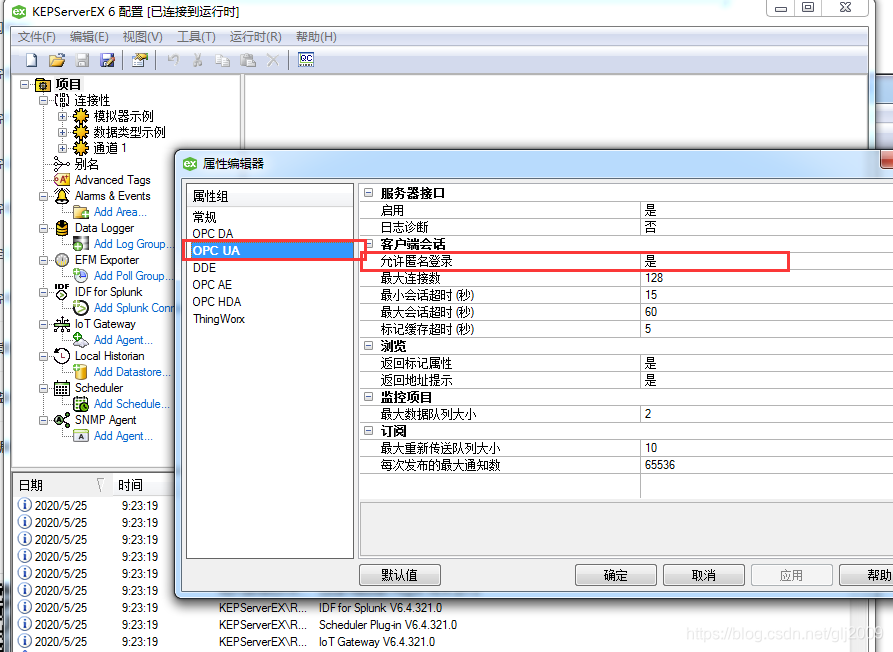Launch the Quick Client QC icon
893x652 pixels.
pyautogui.click(x=306, y=59)
